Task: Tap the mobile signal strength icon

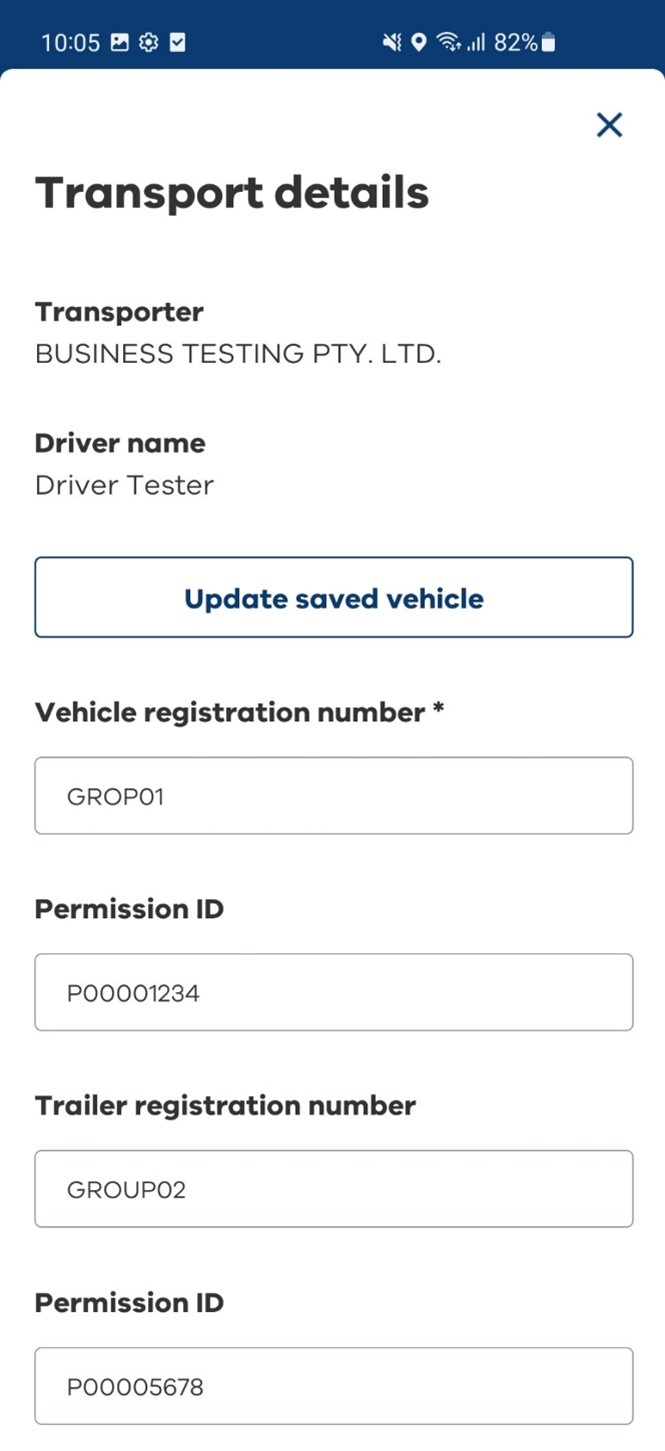Action: [x=476, y=42]
